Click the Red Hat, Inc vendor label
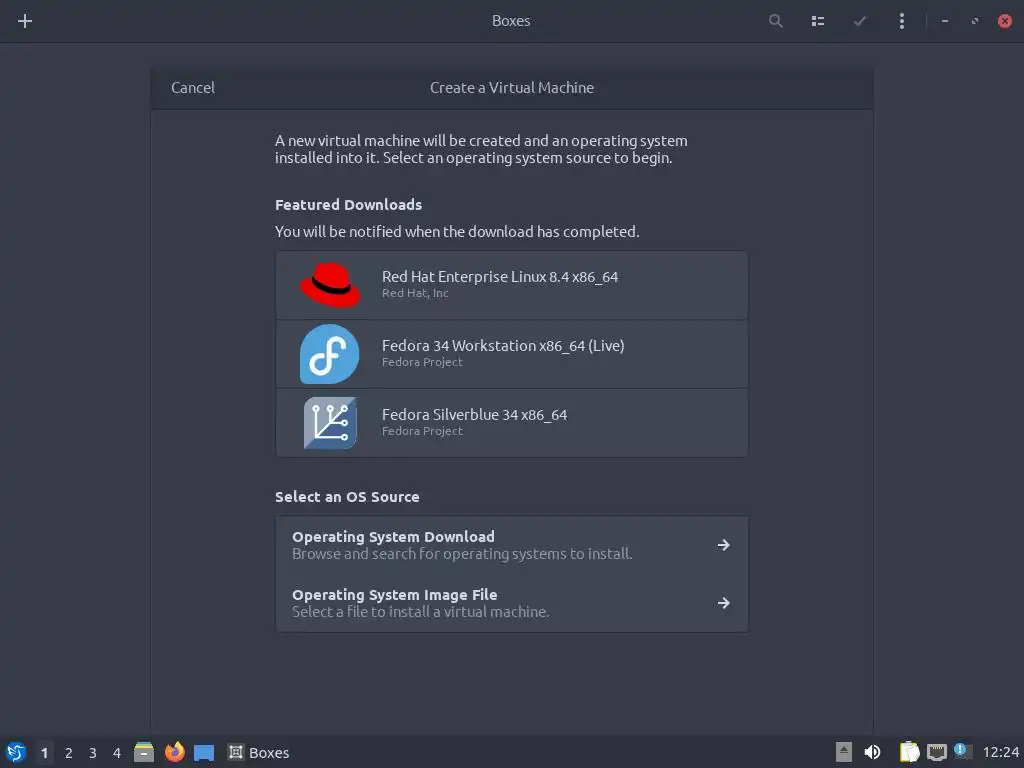 tap(415, 293)
